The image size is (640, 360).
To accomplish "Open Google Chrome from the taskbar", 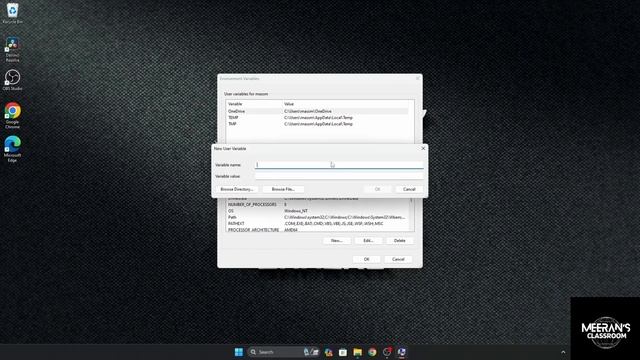I will (372, 352).
